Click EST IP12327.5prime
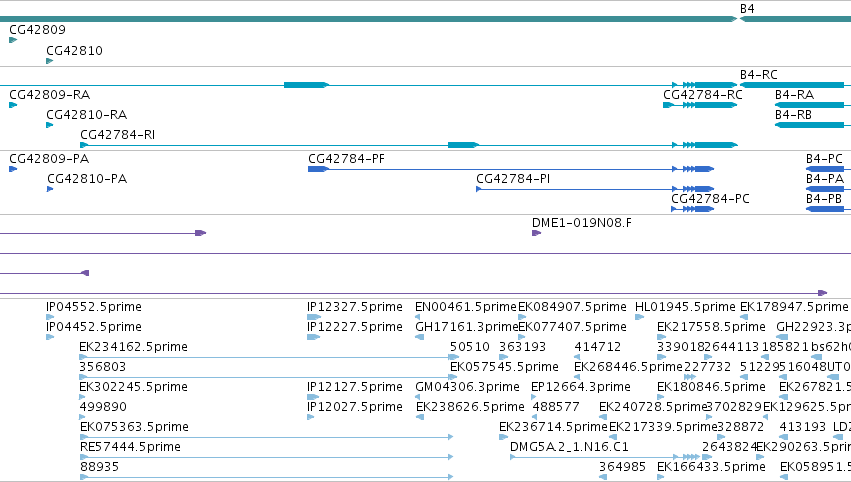The height and width of the screenshot is (482, 851). coord(355,307)
